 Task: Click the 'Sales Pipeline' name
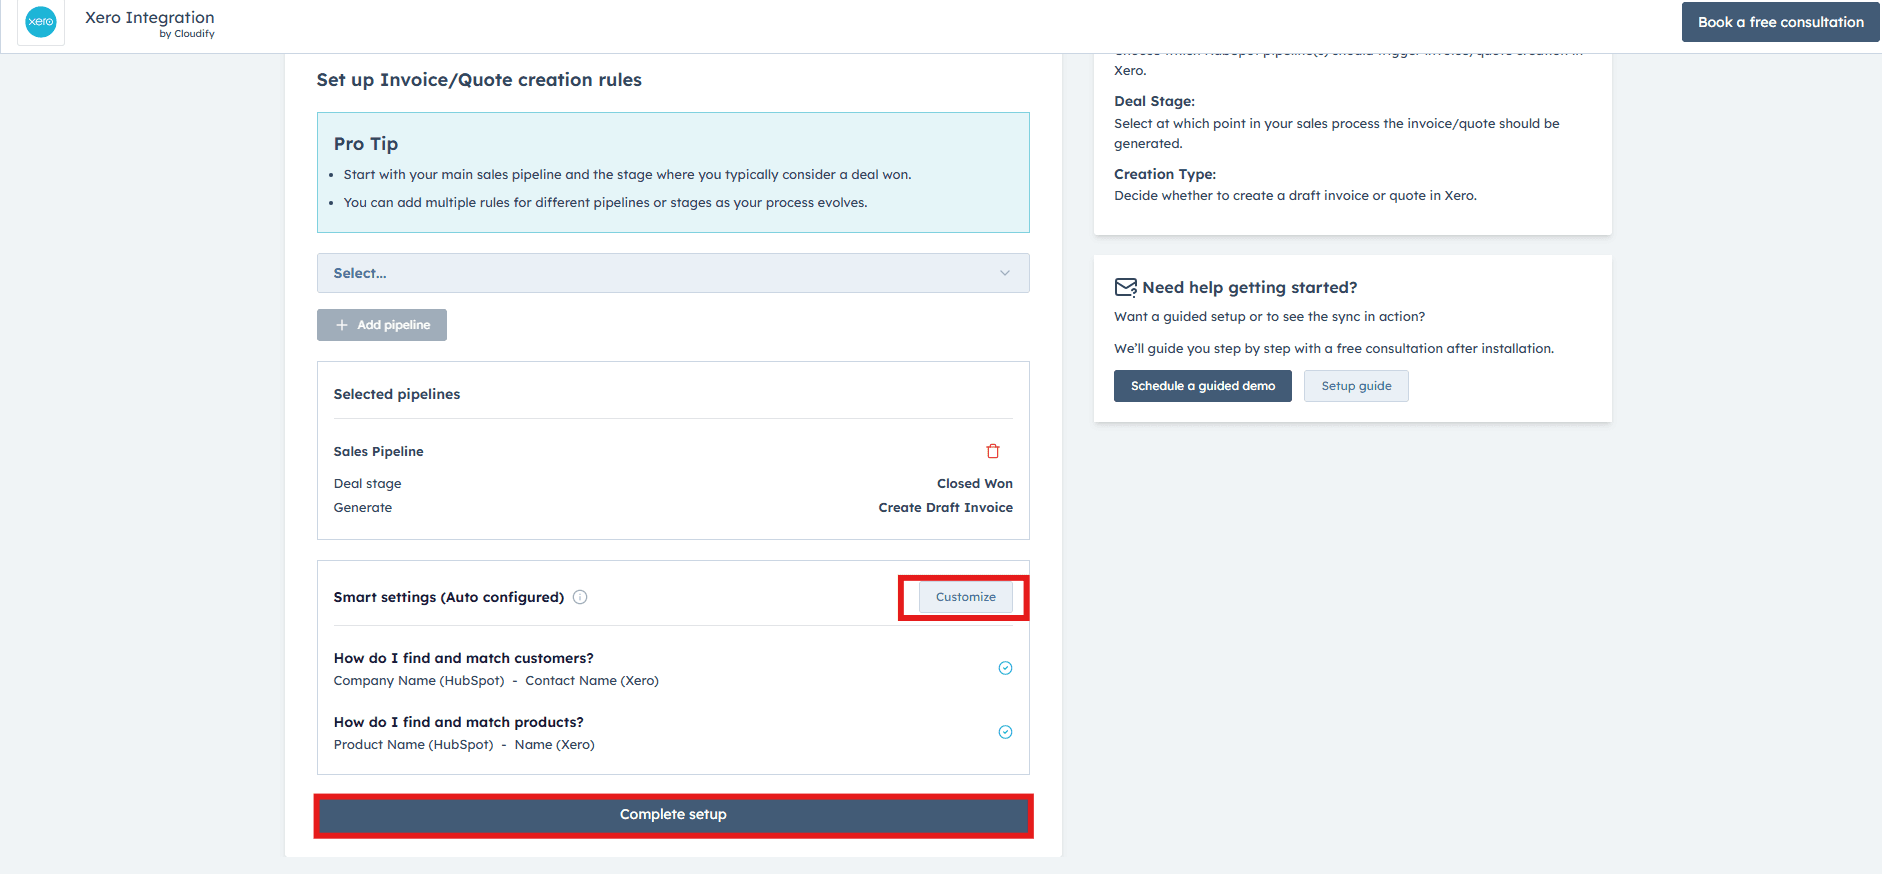pos(379,452)
